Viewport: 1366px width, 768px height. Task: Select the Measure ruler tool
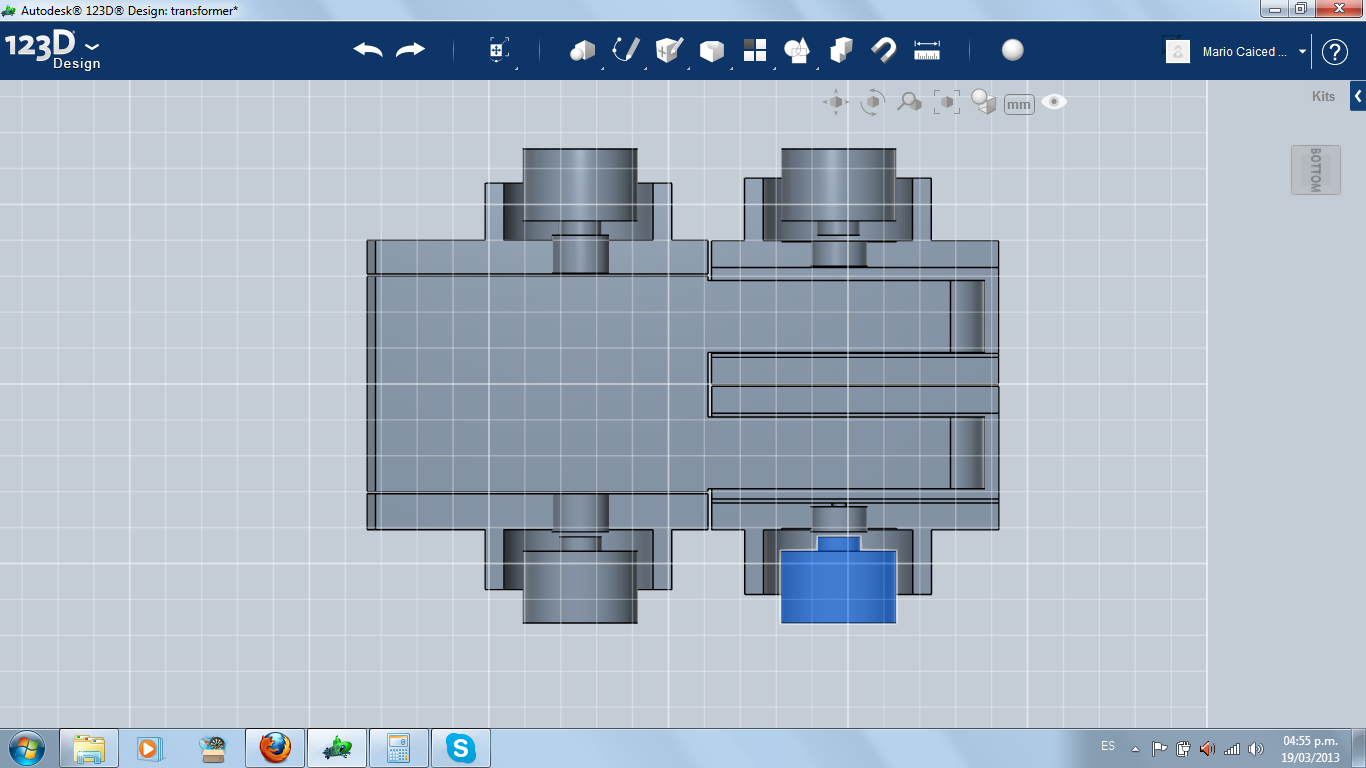pyautogui.click(x=927, y=51)
